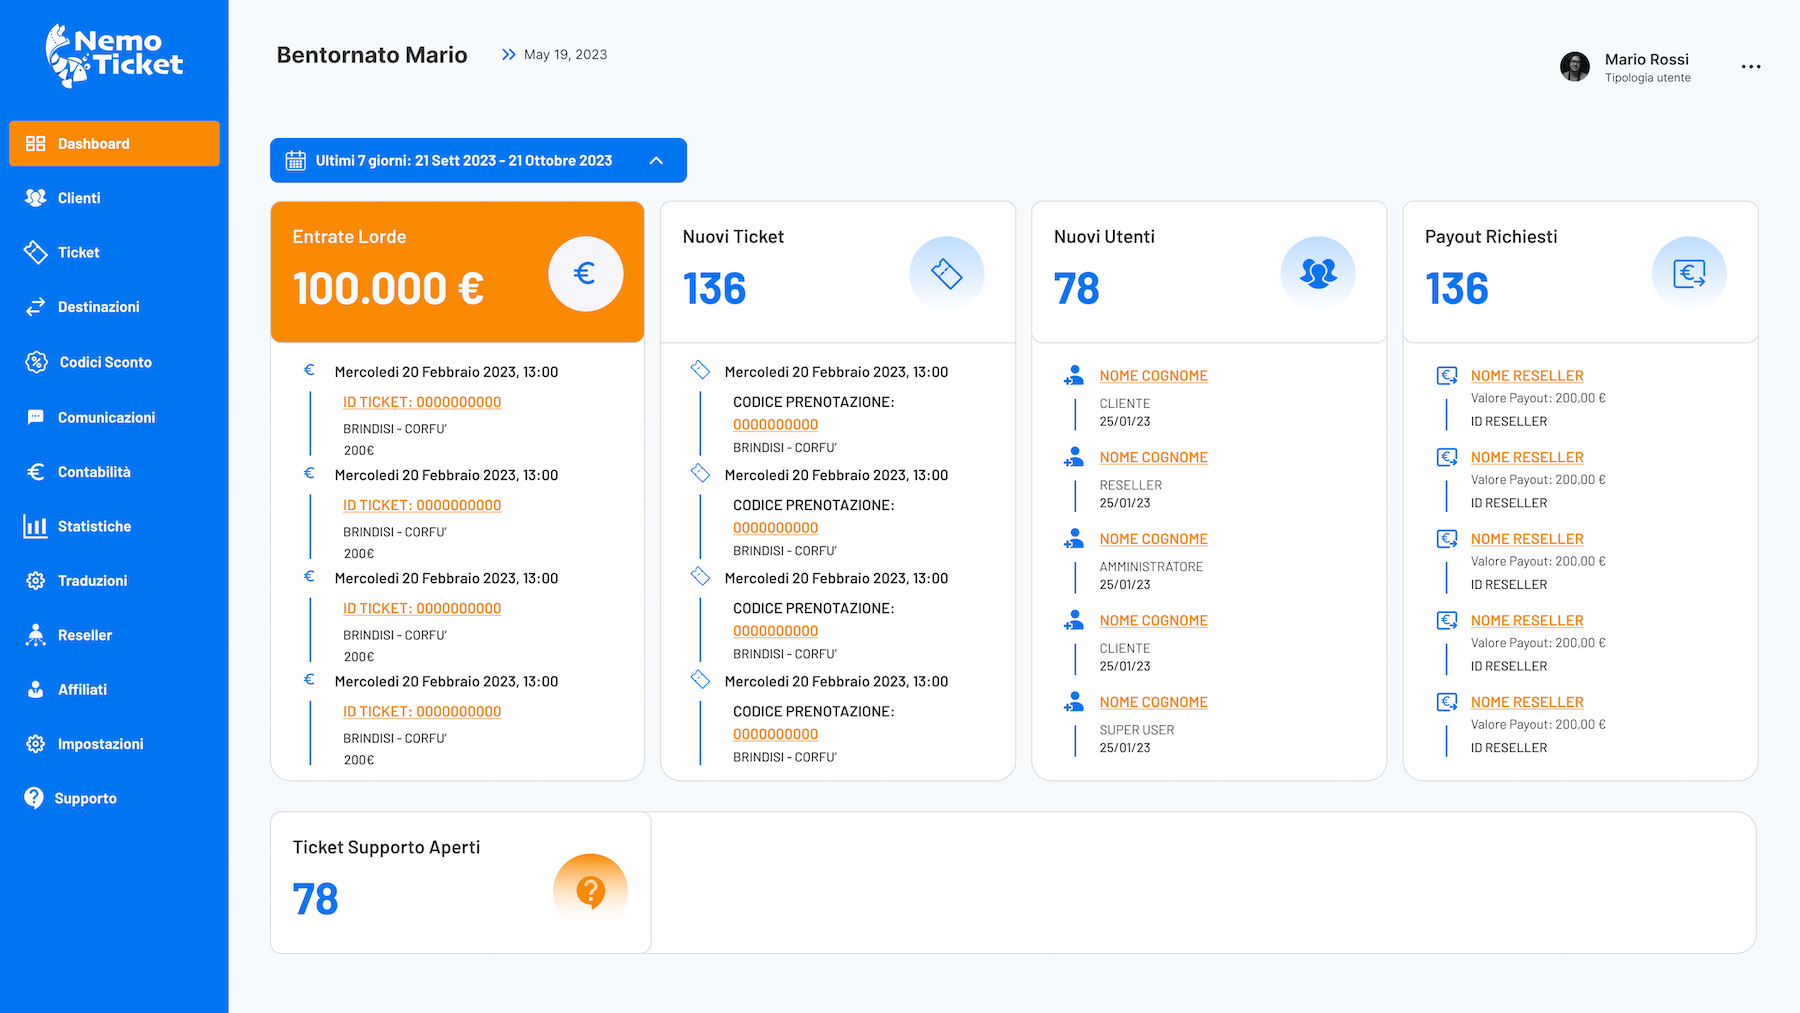The width and height of the screenshot is (1800, 1013).
Task: Click the question mark icon in Ticket Supporto Aperti
Action: (590, 890)
